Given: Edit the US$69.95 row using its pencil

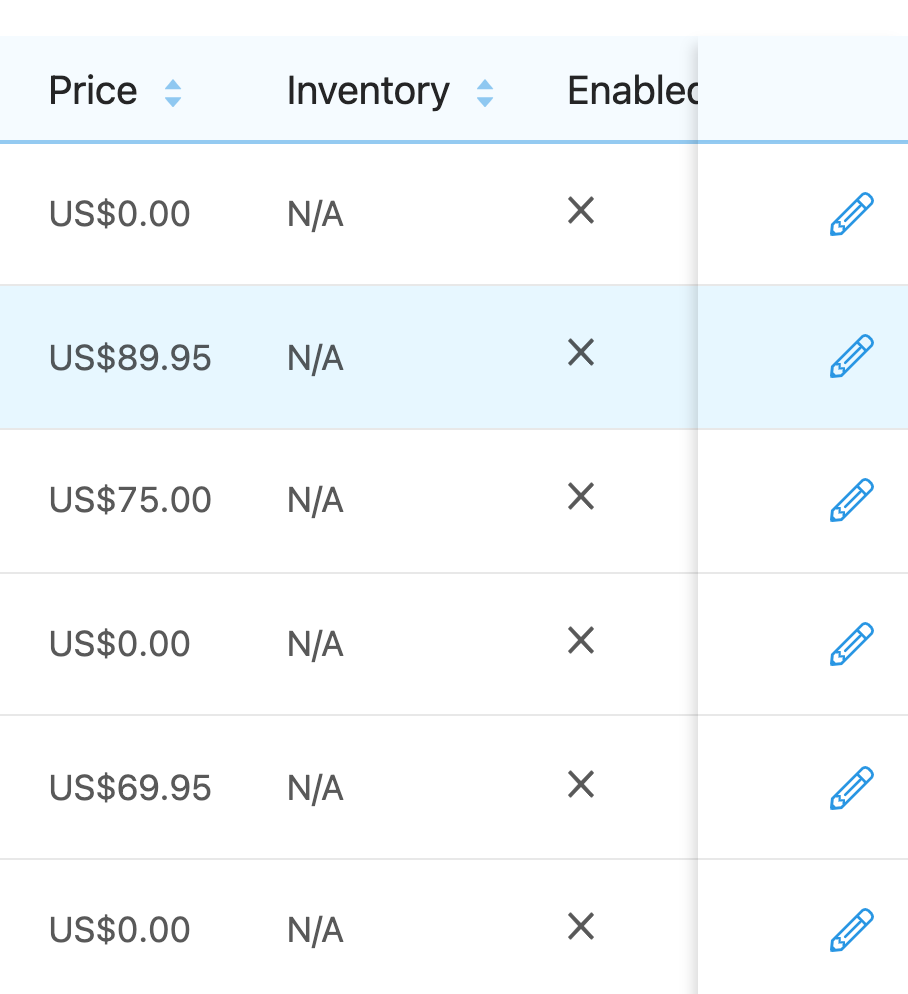Looking at the screenshot, I should click(851, 787).
